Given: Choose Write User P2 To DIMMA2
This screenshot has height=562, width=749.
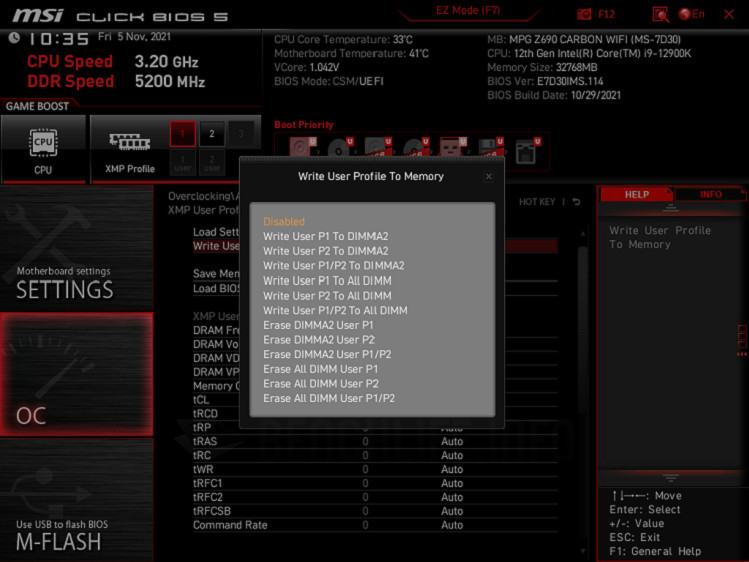Looking at the screenshot, I should point(326,251).
